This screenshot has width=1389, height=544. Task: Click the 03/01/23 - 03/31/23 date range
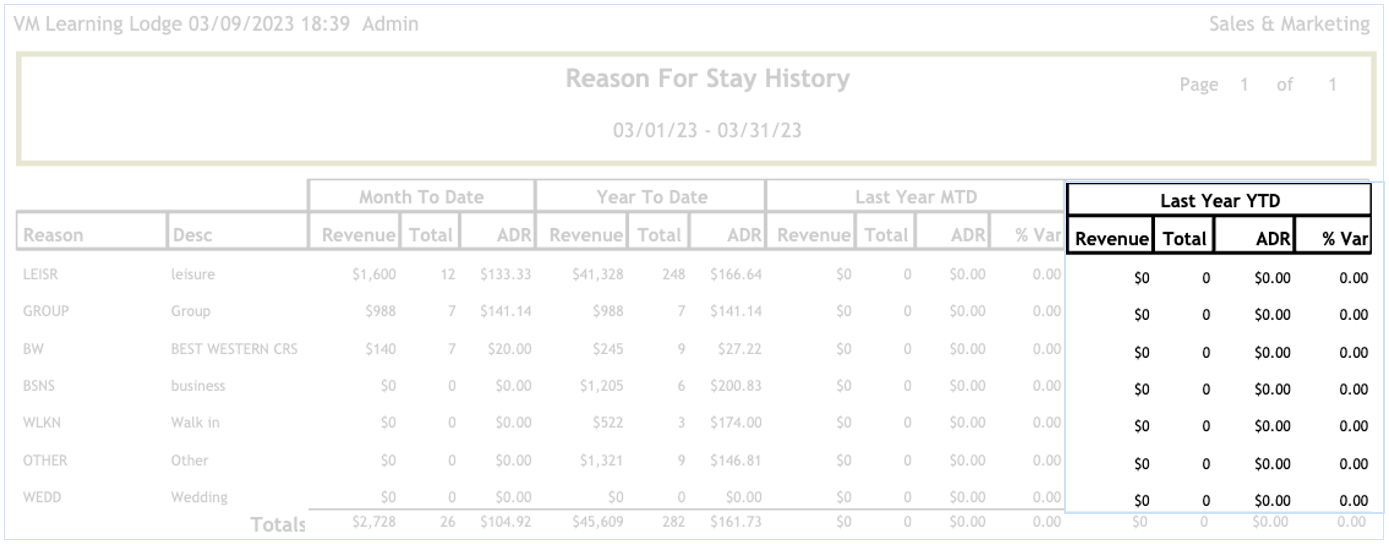point(707,130)
